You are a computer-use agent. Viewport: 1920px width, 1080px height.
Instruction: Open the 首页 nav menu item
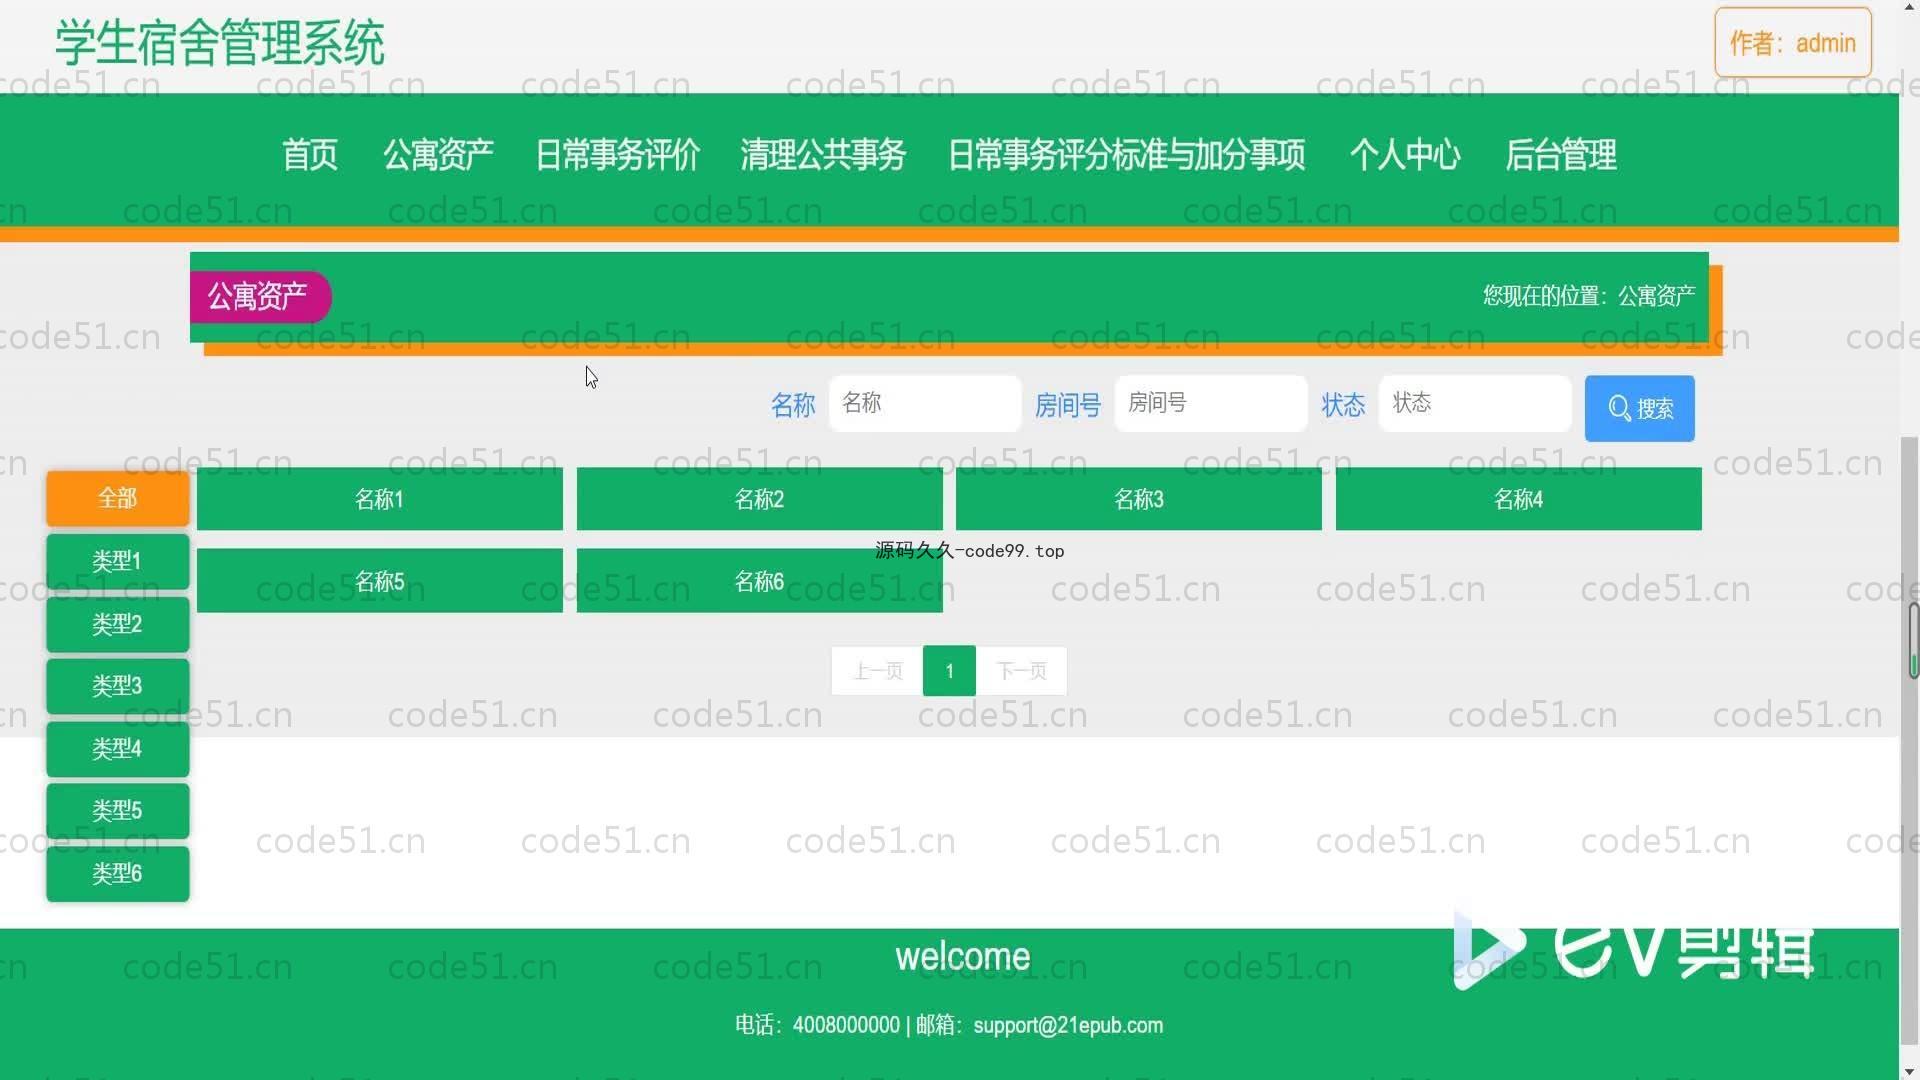pyautogui.click(x=309, y=155)
